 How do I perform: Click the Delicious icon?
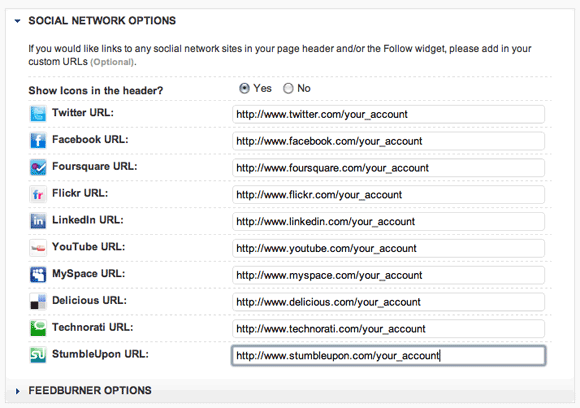[x=38, y=301]
